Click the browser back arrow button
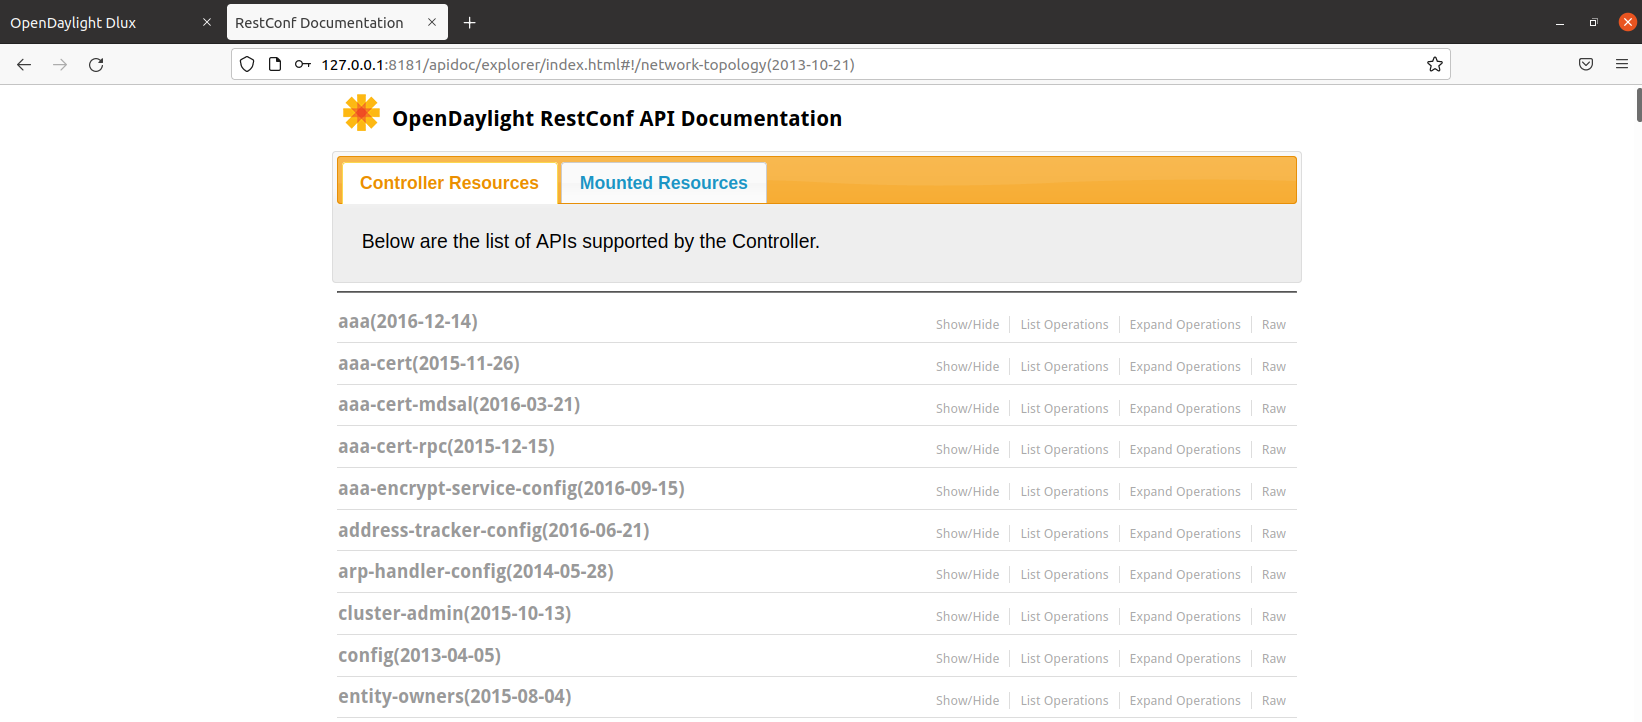1642x722 pixels. pyautogui.click(x=24, y=65)
